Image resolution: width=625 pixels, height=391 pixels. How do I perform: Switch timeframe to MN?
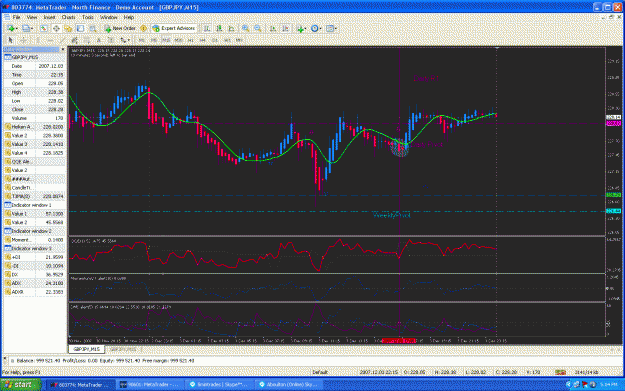pos(239,40)
